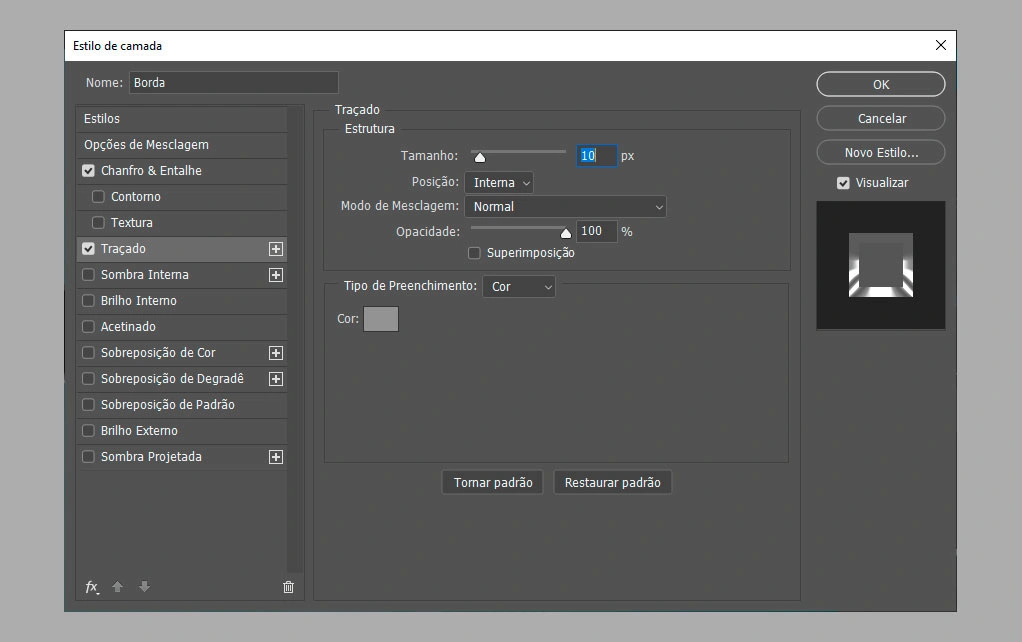Screen dimensions: 1022x642
Task: Enable the Sobreposição de Cor checkbox
Action: pos(89,353)
